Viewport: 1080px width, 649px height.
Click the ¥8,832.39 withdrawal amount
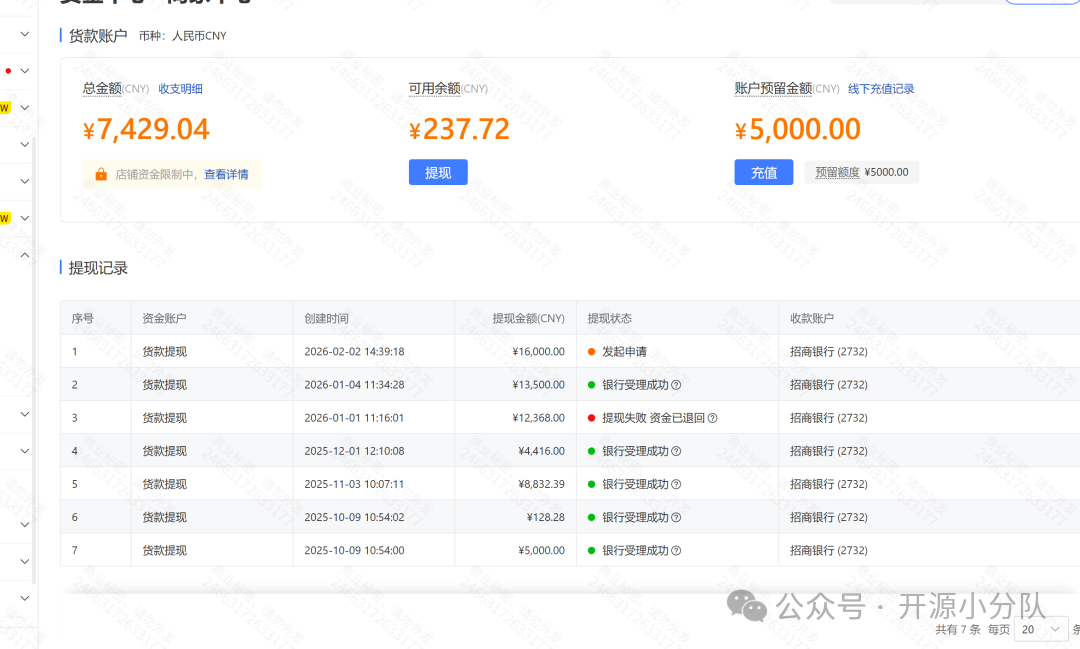coord(541,484)
